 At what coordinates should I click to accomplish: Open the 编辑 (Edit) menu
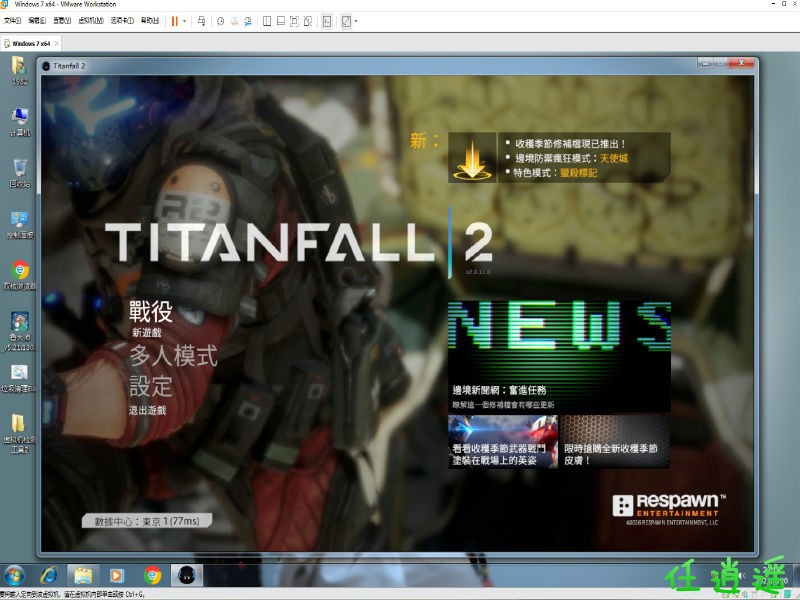coord(37,20)
